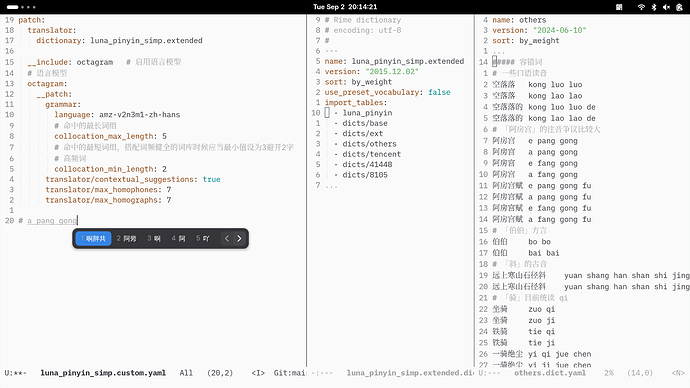
Task: Open the input method indicator in the top bar
Action: (x=619, y=7)
